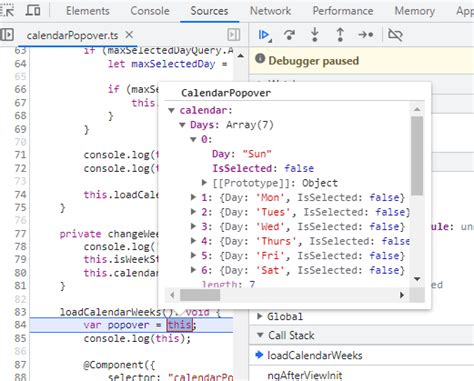Image resolution: width=474 pixels, height=381 pixels.
Task: Click line number 84 in gutter
Action: pos(20,325)
